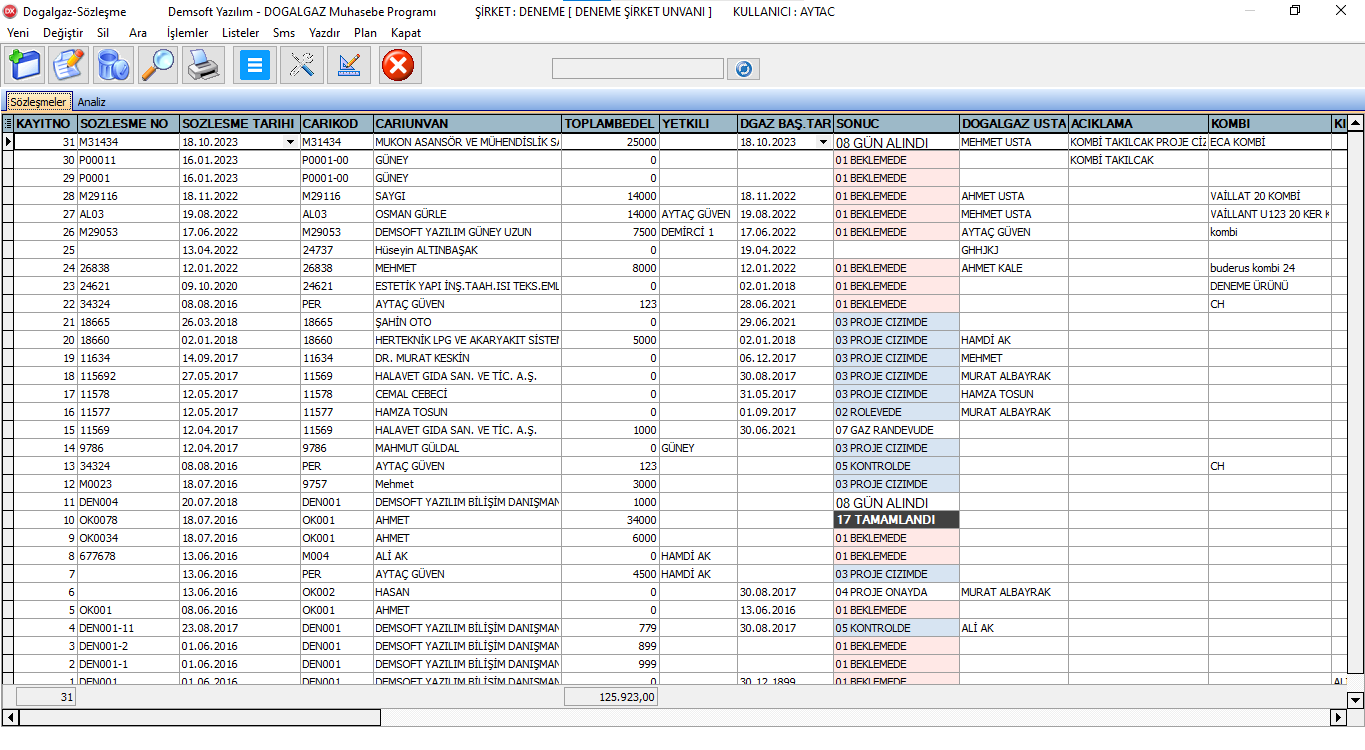1365x750 pixels.
Task: Select the GHHJKJ installer cell
Action: tap(1013, 250)
